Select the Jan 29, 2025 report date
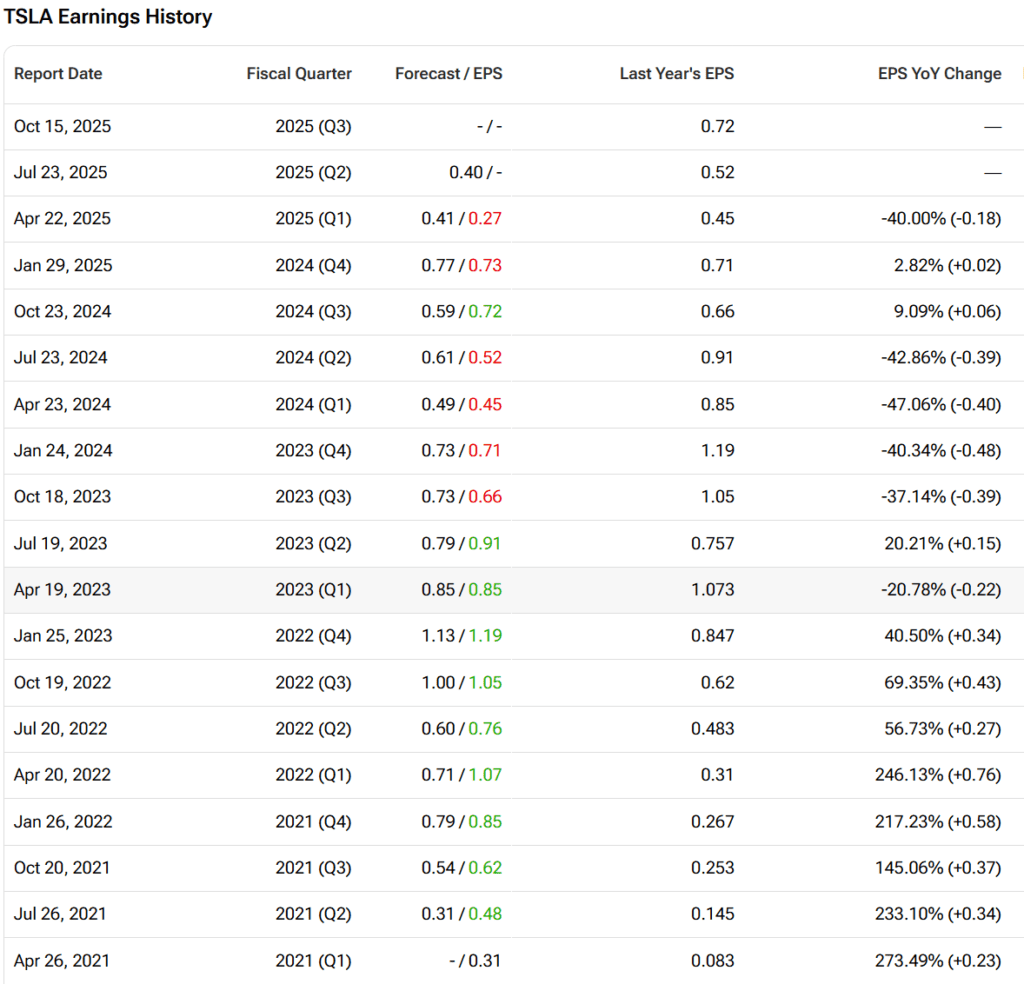The height and width of the screenshot is (984, 1024). (63, 265)
